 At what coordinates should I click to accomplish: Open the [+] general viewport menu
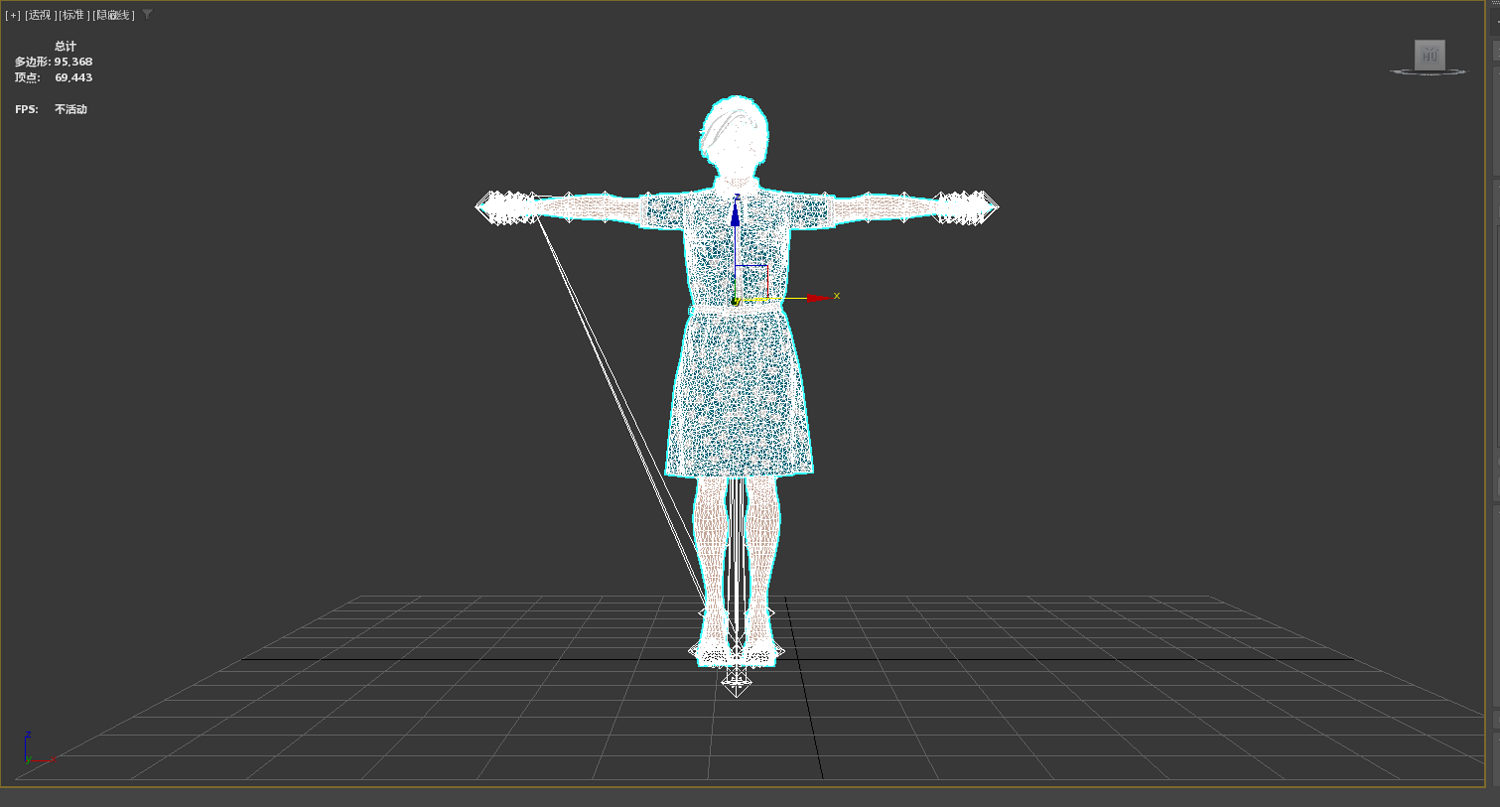13,15
